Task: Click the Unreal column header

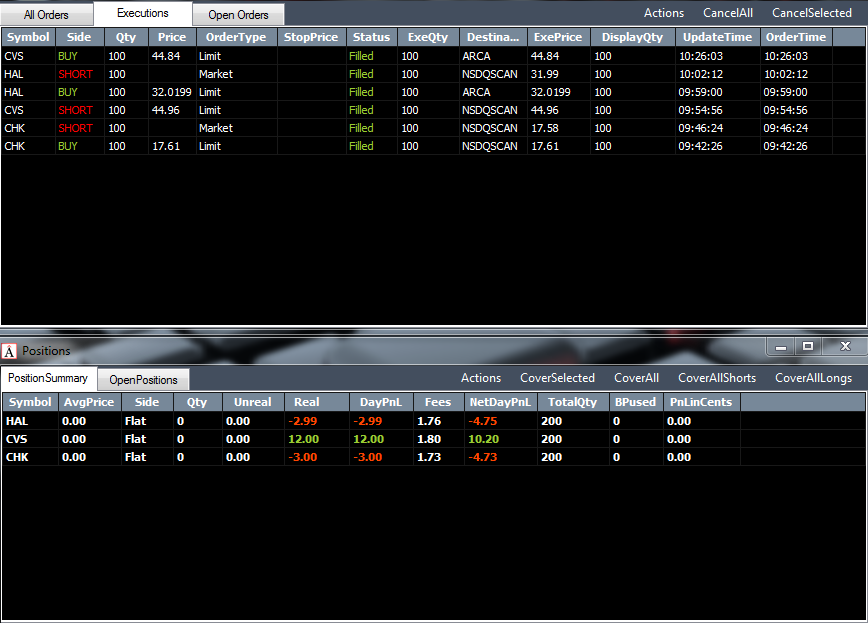Action: pyautogui.click(x=252, y=402)
